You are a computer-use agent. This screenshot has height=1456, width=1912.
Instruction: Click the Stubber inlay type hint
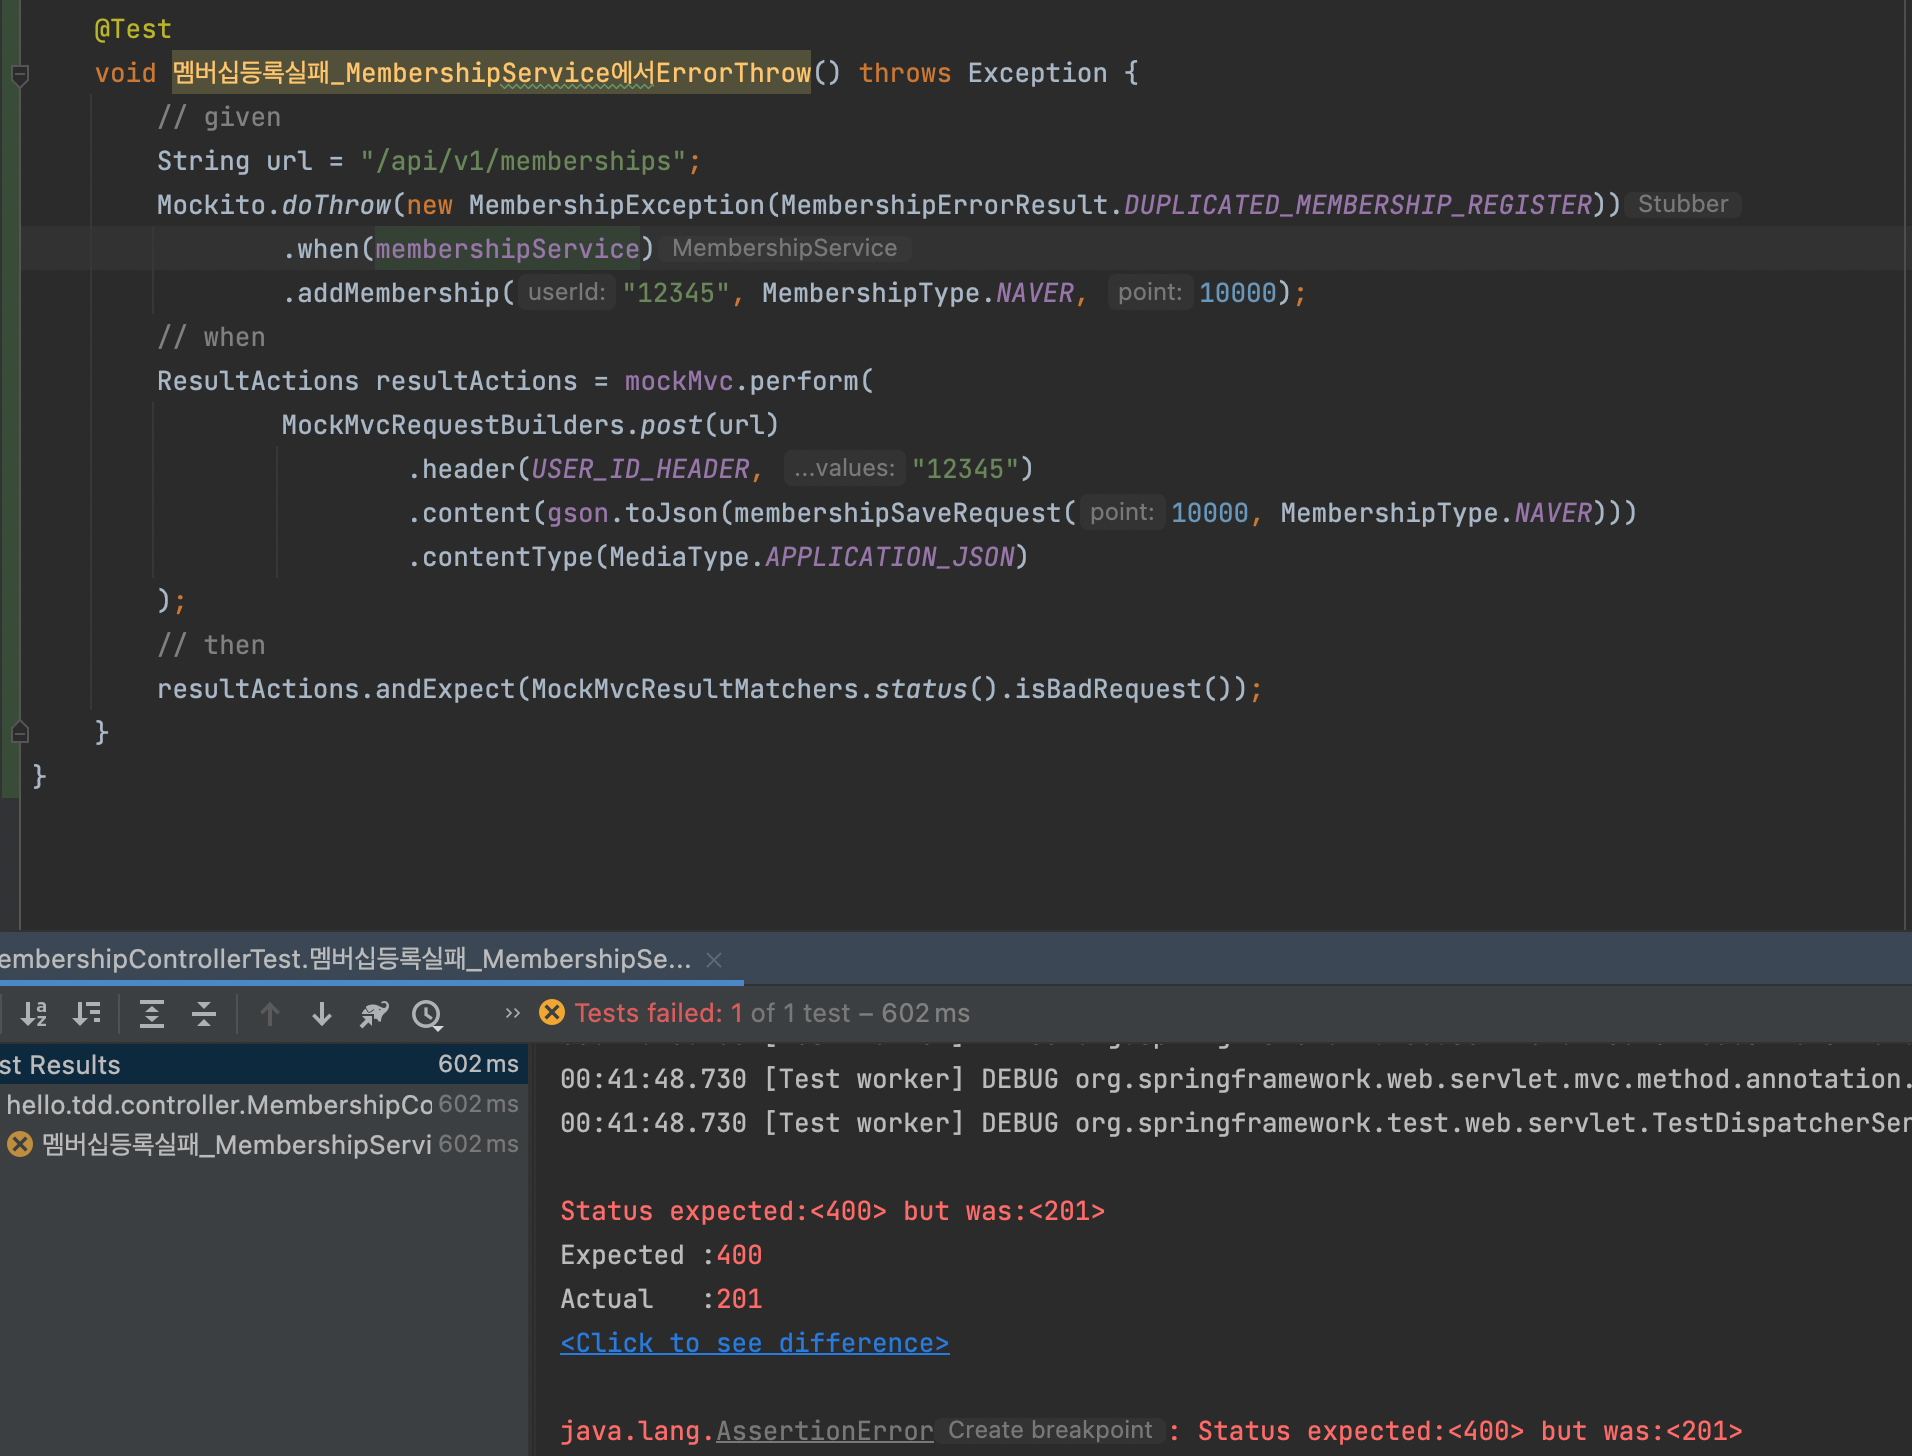tap(1683, 204)
